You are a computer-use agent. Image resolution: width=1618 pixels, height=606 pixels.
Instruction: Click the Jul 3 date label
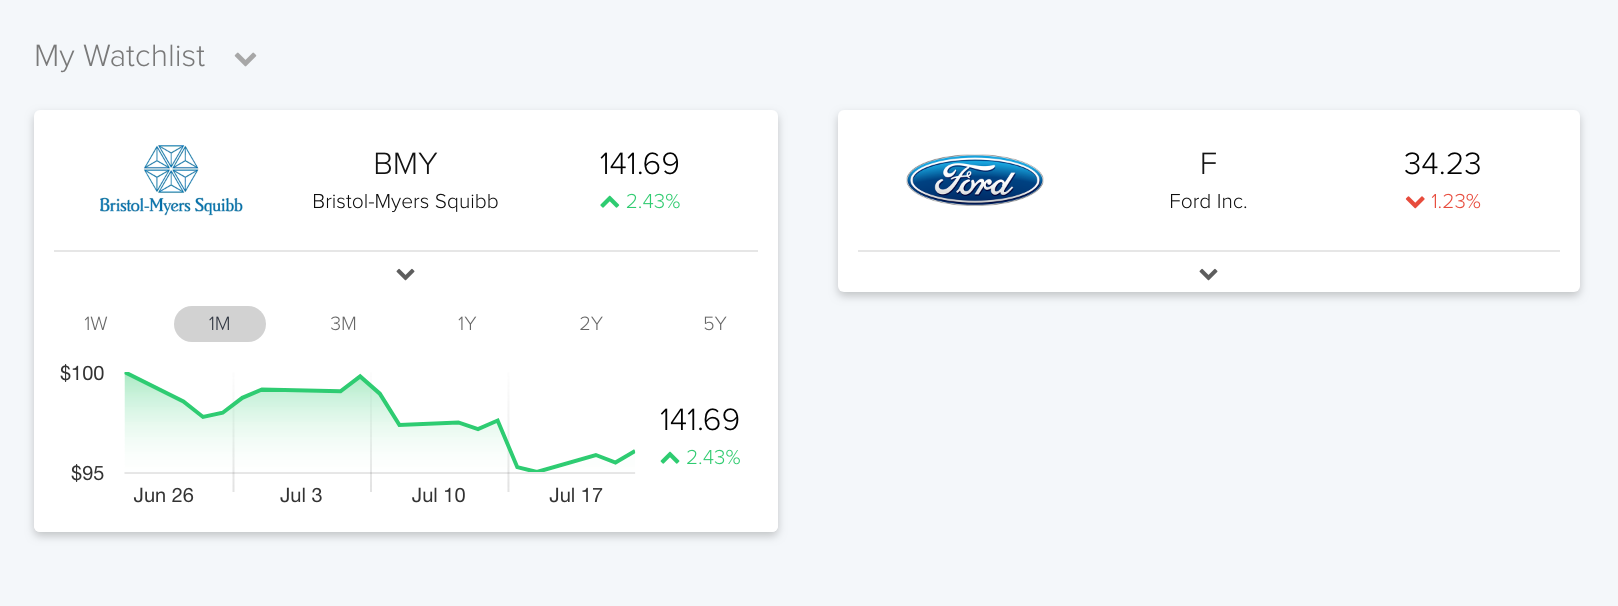point(301,495)
